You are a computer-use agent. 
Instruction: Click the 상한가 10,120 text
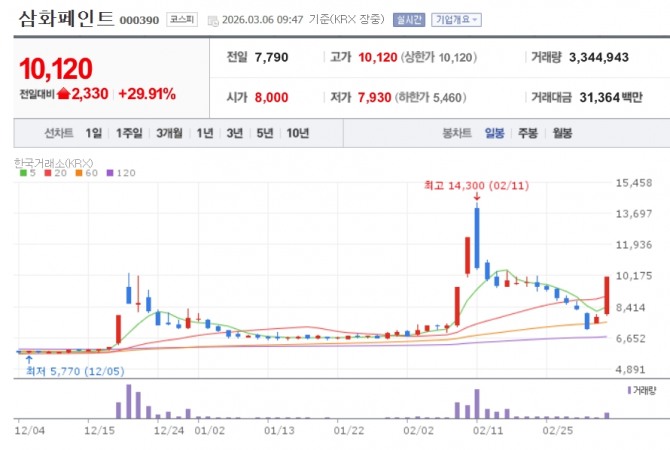tap(439, 57)
